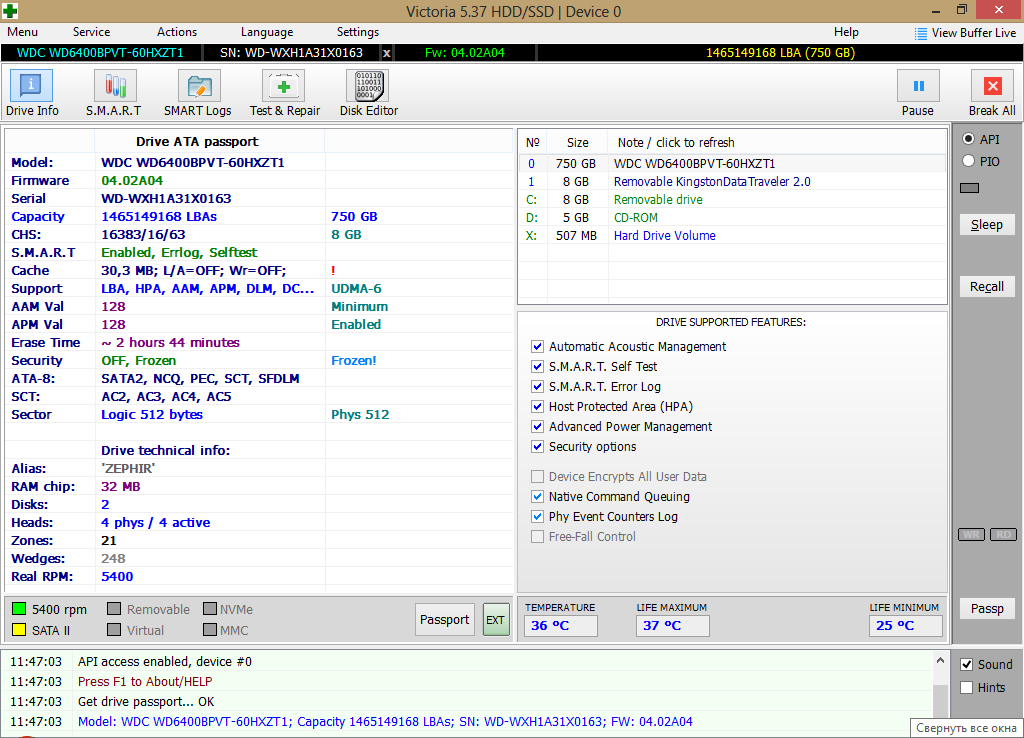Viewport: 1024px width, 738px height.
Task: Toggle Native Command Queuing checkbox
Action: point(537,496)
